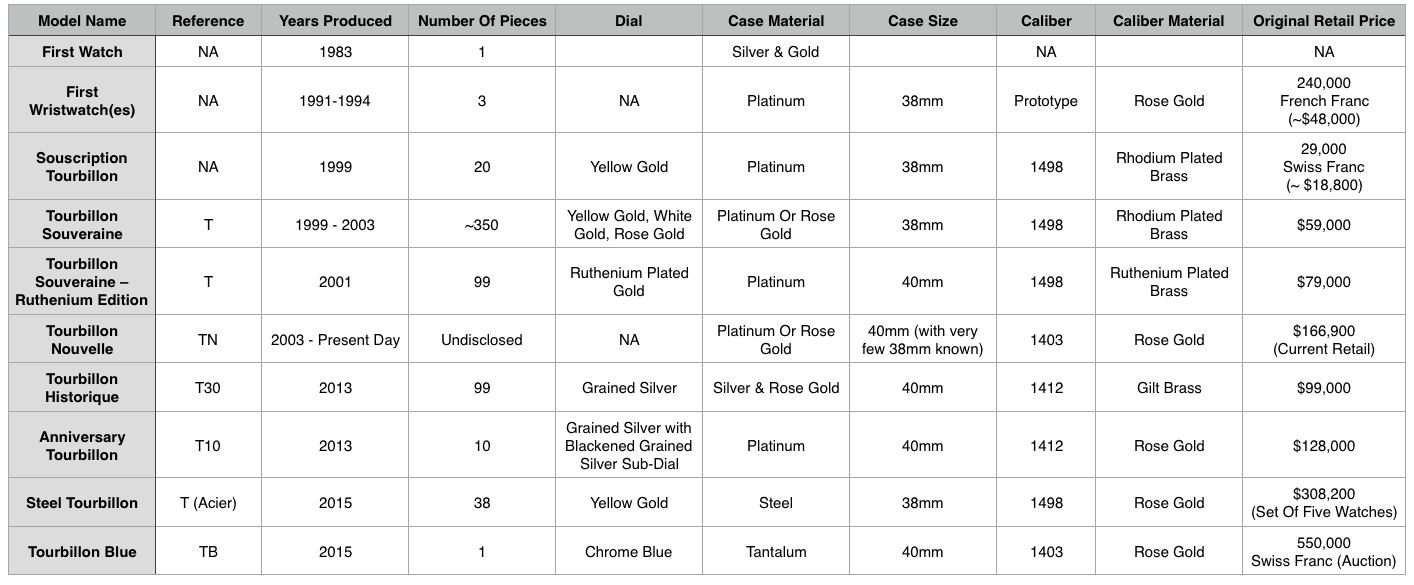Click the Souscription Tourbillon model cell
Viewport: 1414px width, 585px height.
(x=82, y=167)
